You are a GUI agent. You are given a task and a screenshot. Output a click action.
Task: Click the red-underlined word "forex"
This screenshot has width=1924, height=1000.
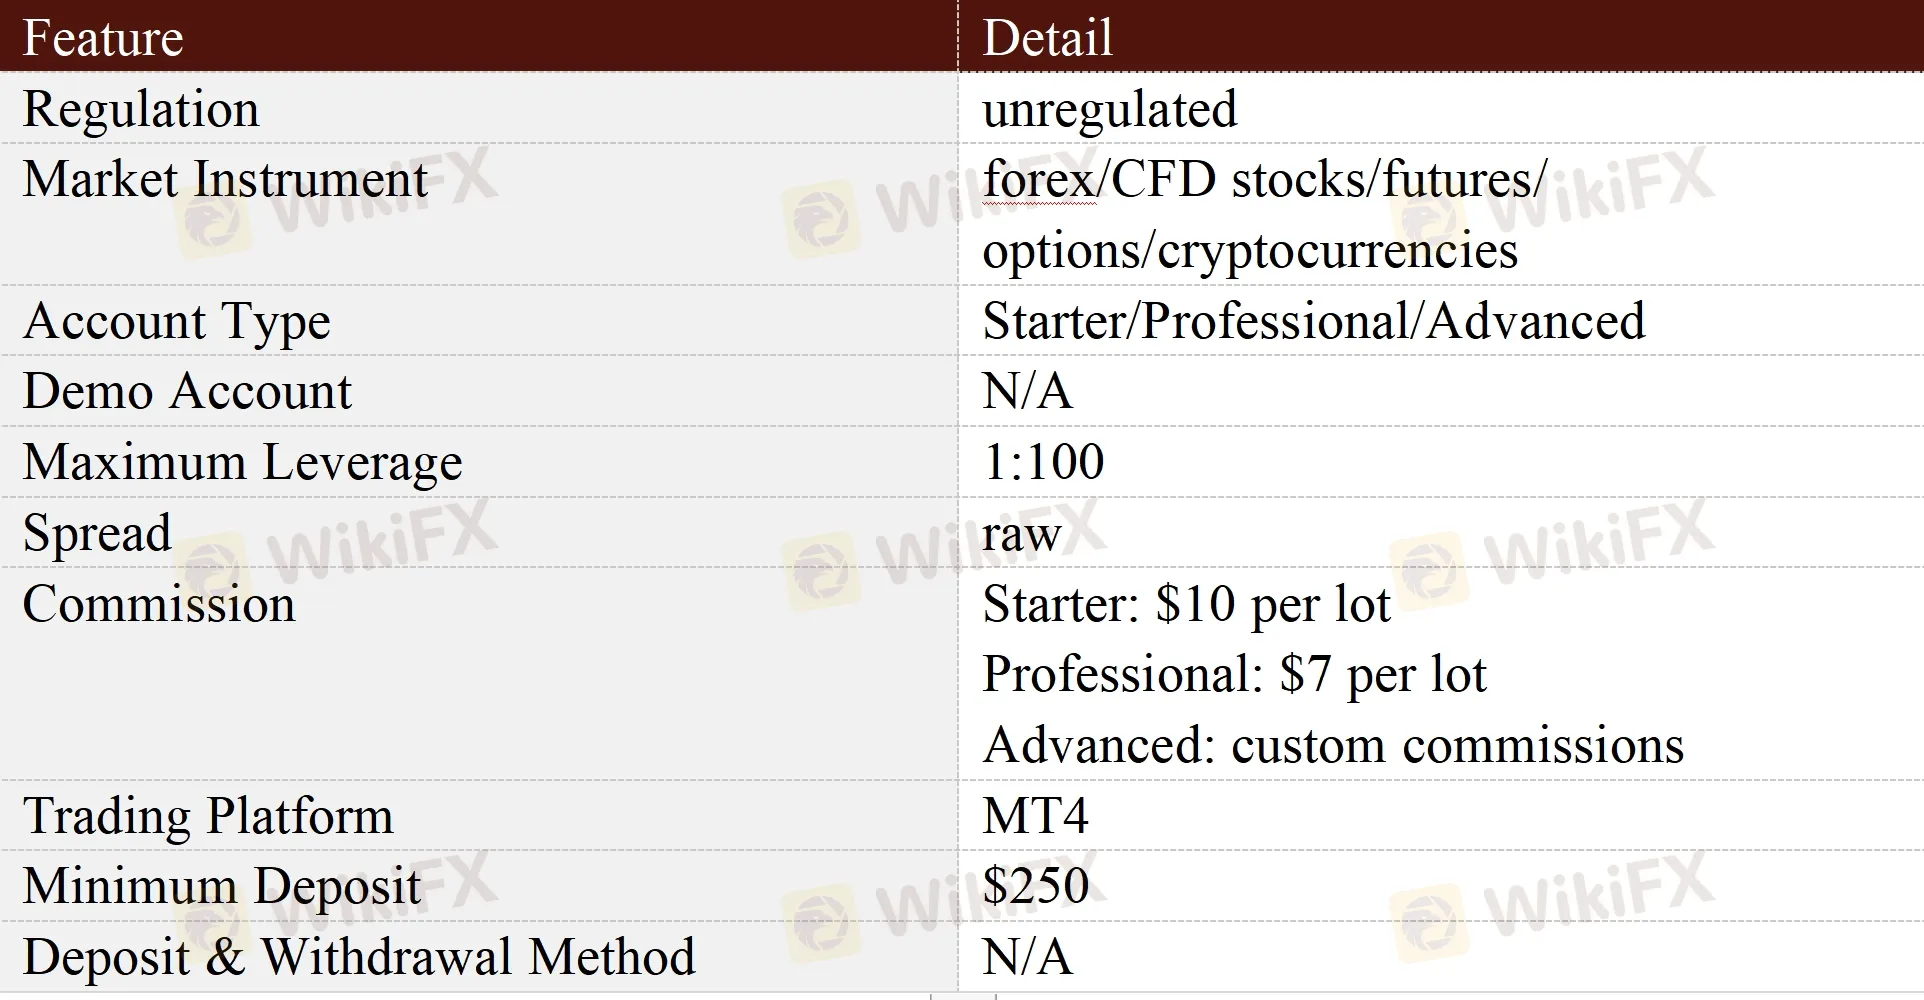tap(1038, 181)
